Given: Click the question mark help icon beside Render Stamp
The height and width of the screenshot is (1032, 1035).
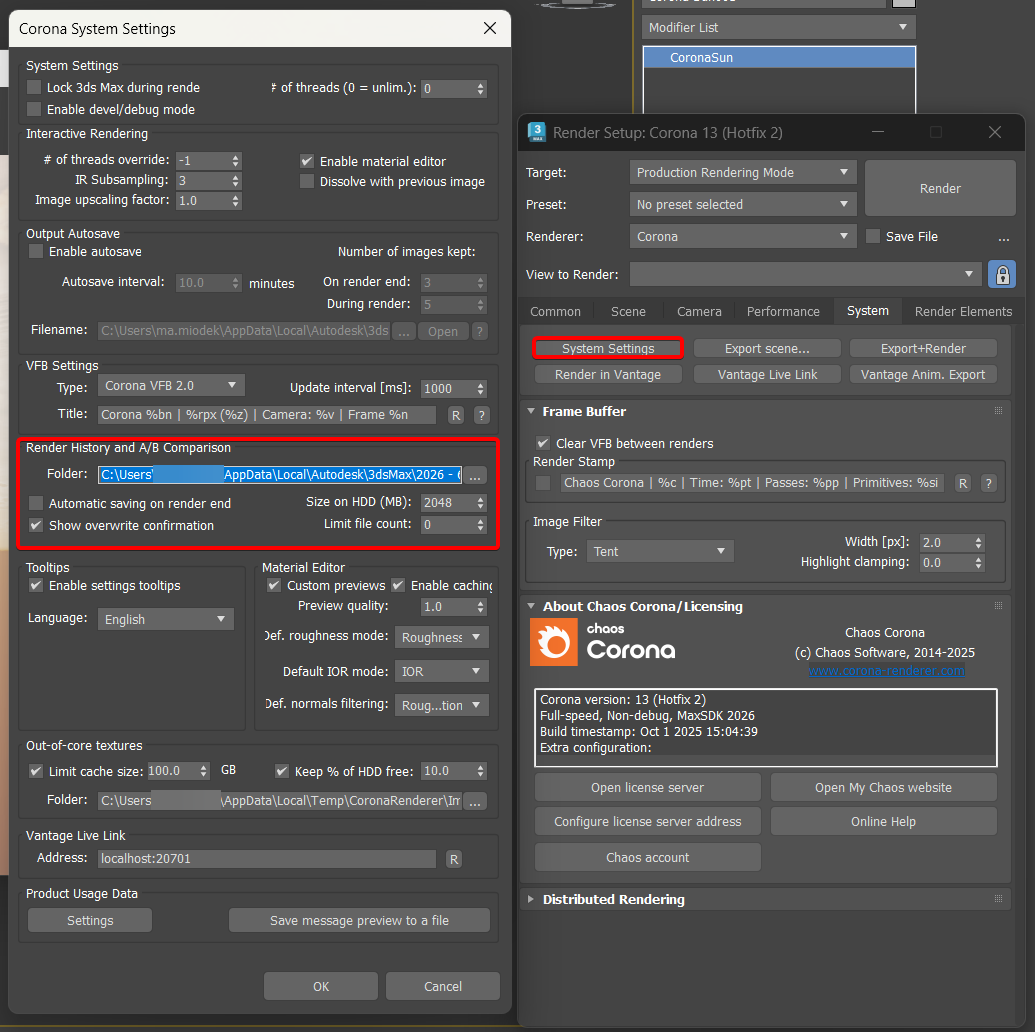Looking at the screenshot, I should point(987,482).
